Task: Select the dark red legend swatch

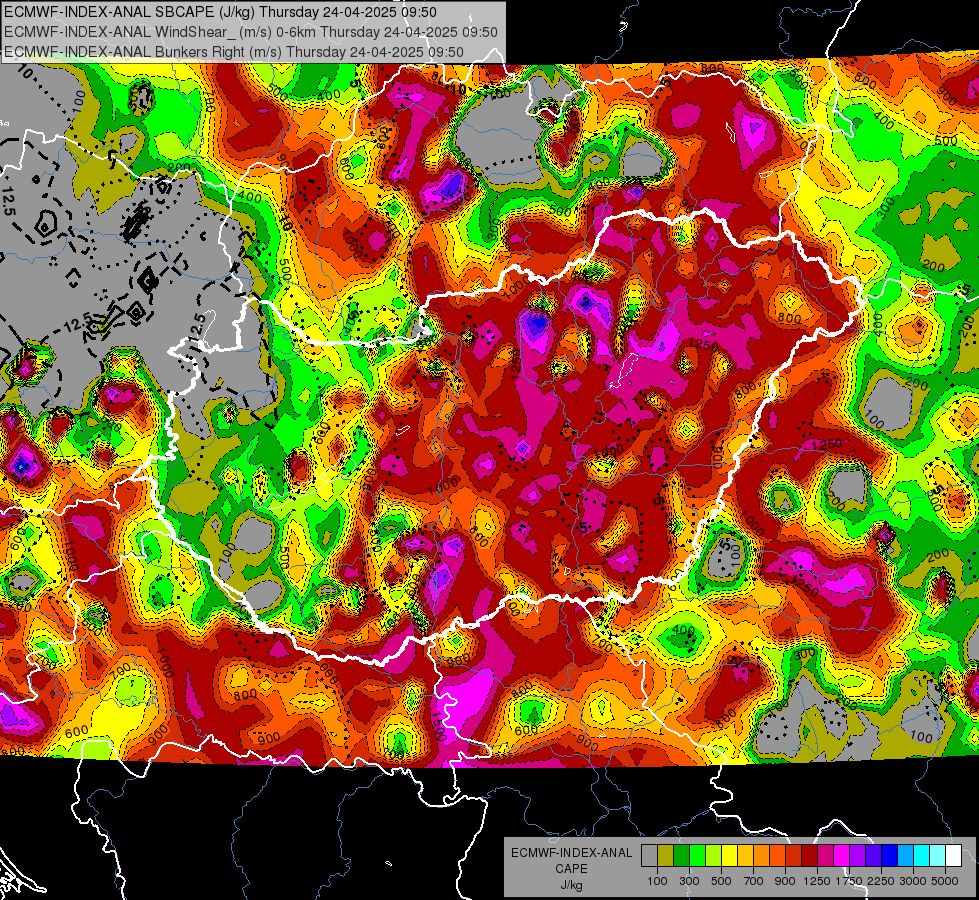Action: pyautogui.click(x=809, y=855)
